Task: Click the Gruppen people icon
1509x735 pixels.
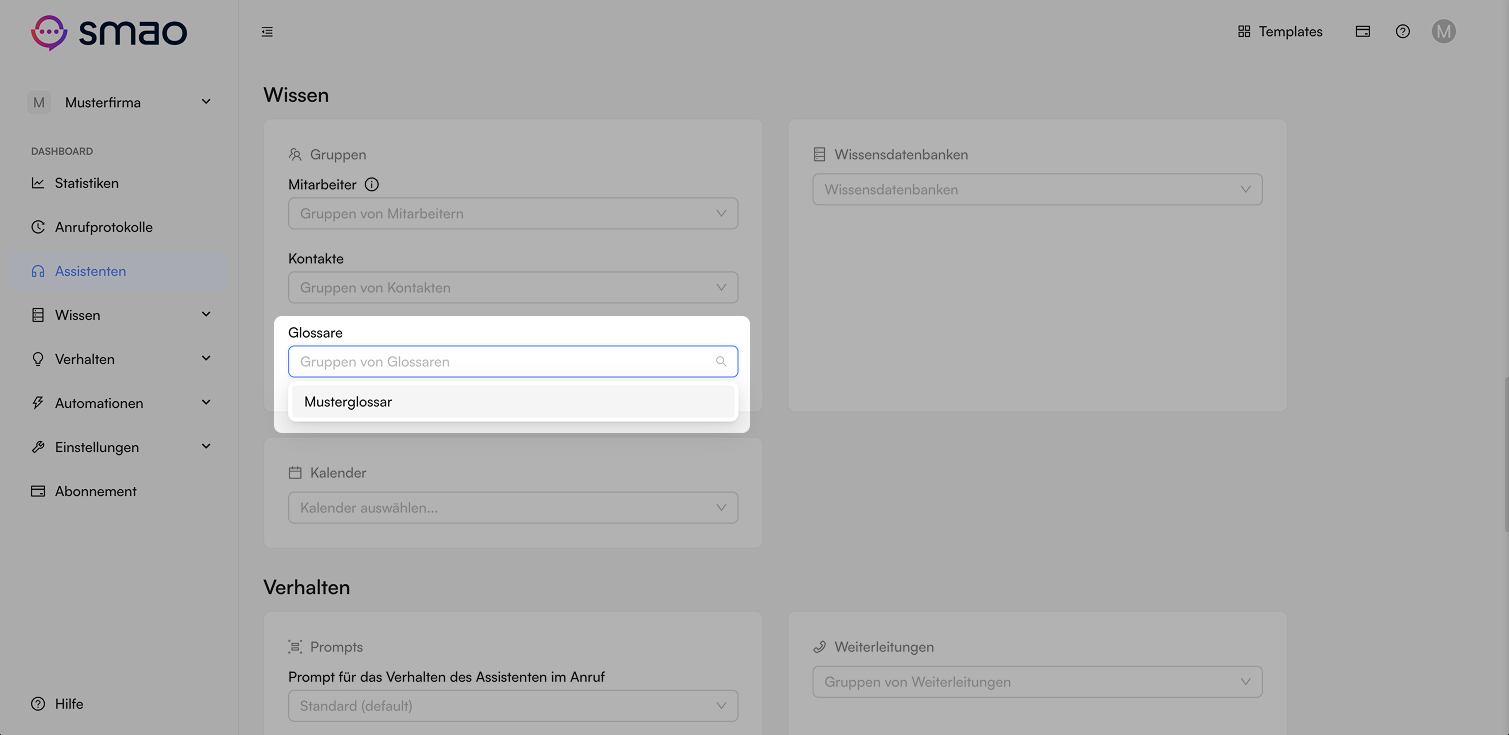Action: point(295,155)
